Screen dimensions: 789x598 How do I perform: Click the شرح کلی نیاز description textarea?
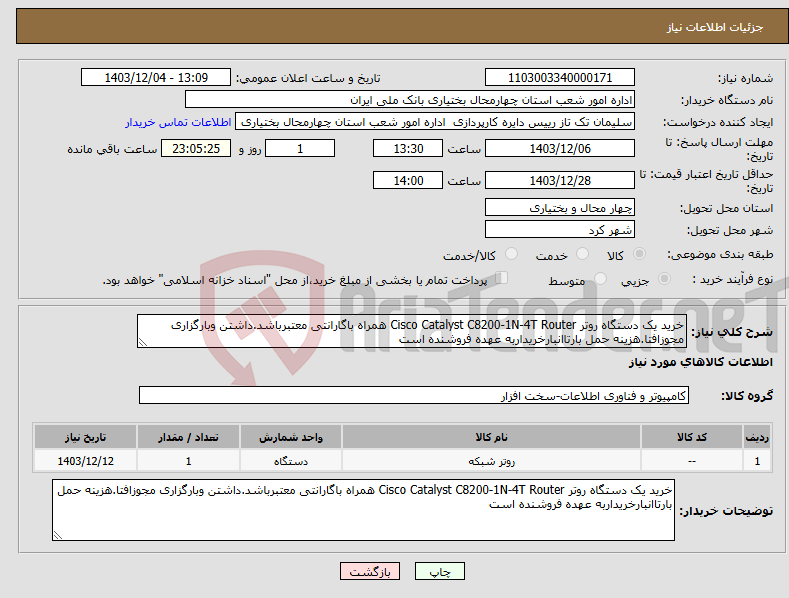coord(412,331)
